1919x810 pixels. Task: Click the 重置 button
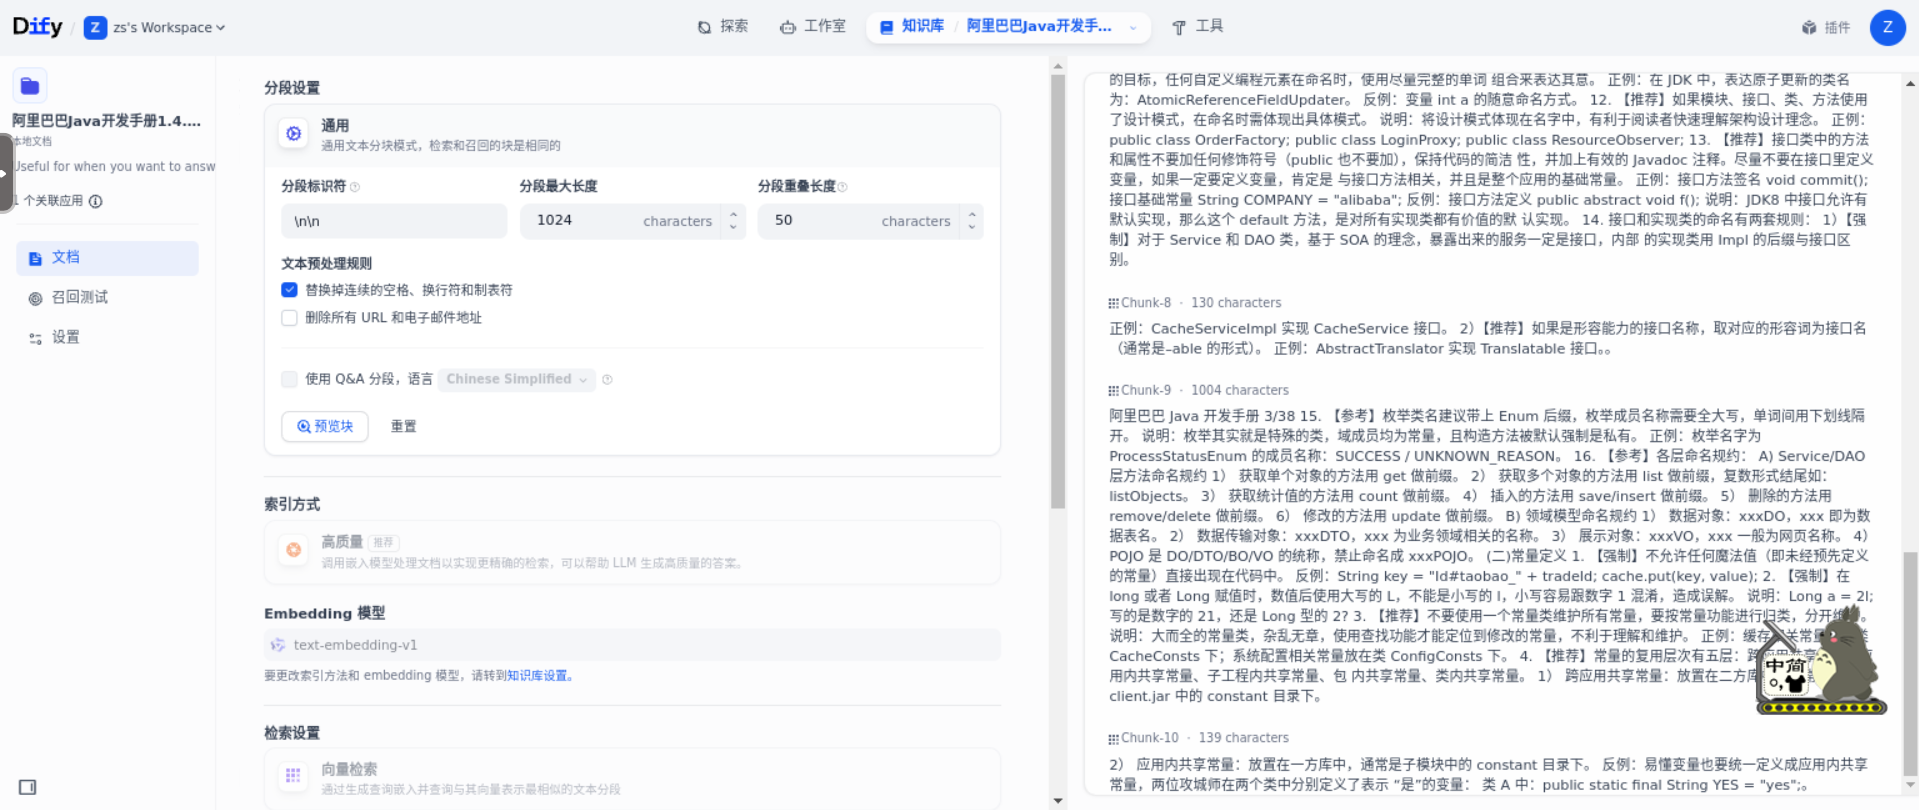(x=404, y=426)
